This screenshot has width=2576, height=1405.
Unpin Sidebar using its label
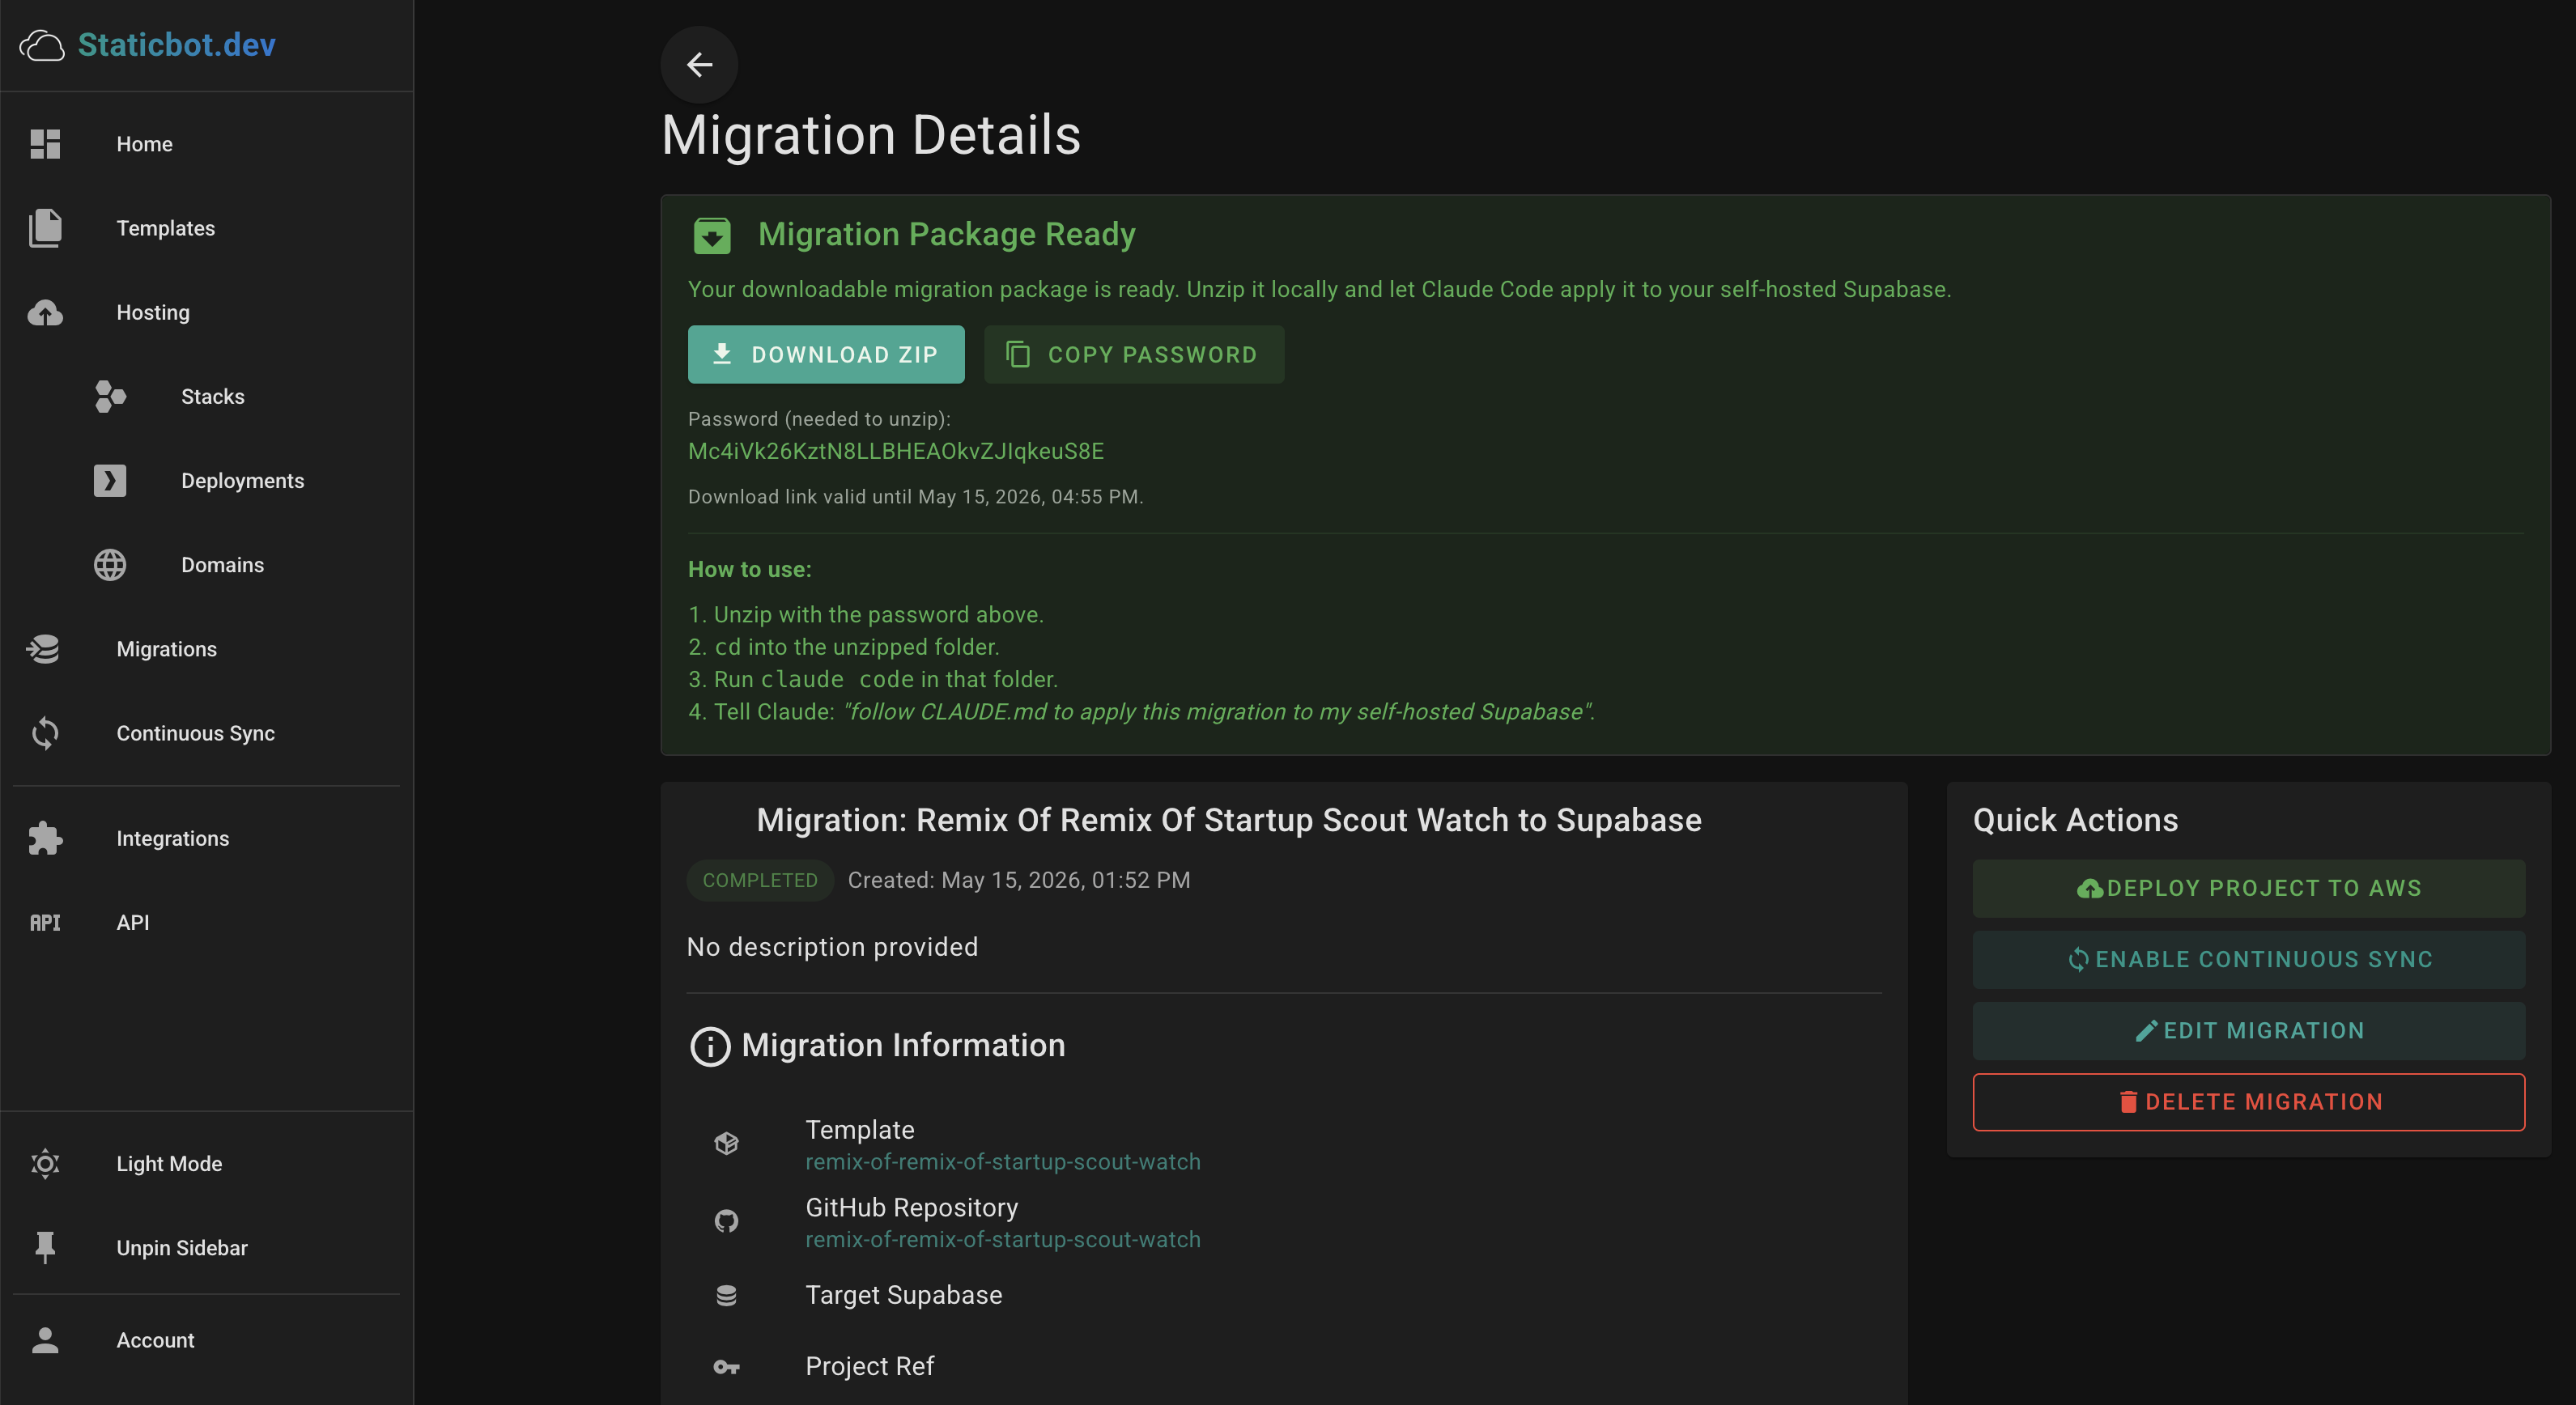[x=182, y=1248]
